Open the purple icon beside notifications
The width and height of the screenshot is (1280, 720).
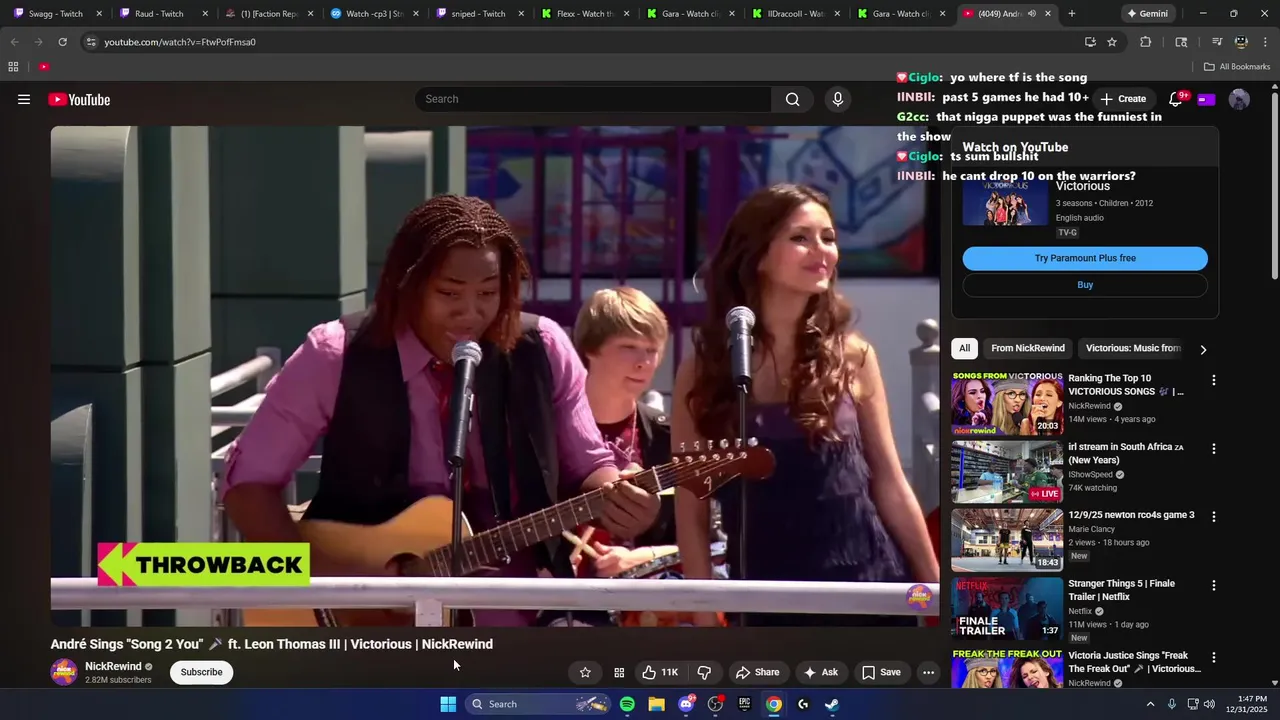pos(1206,99)
